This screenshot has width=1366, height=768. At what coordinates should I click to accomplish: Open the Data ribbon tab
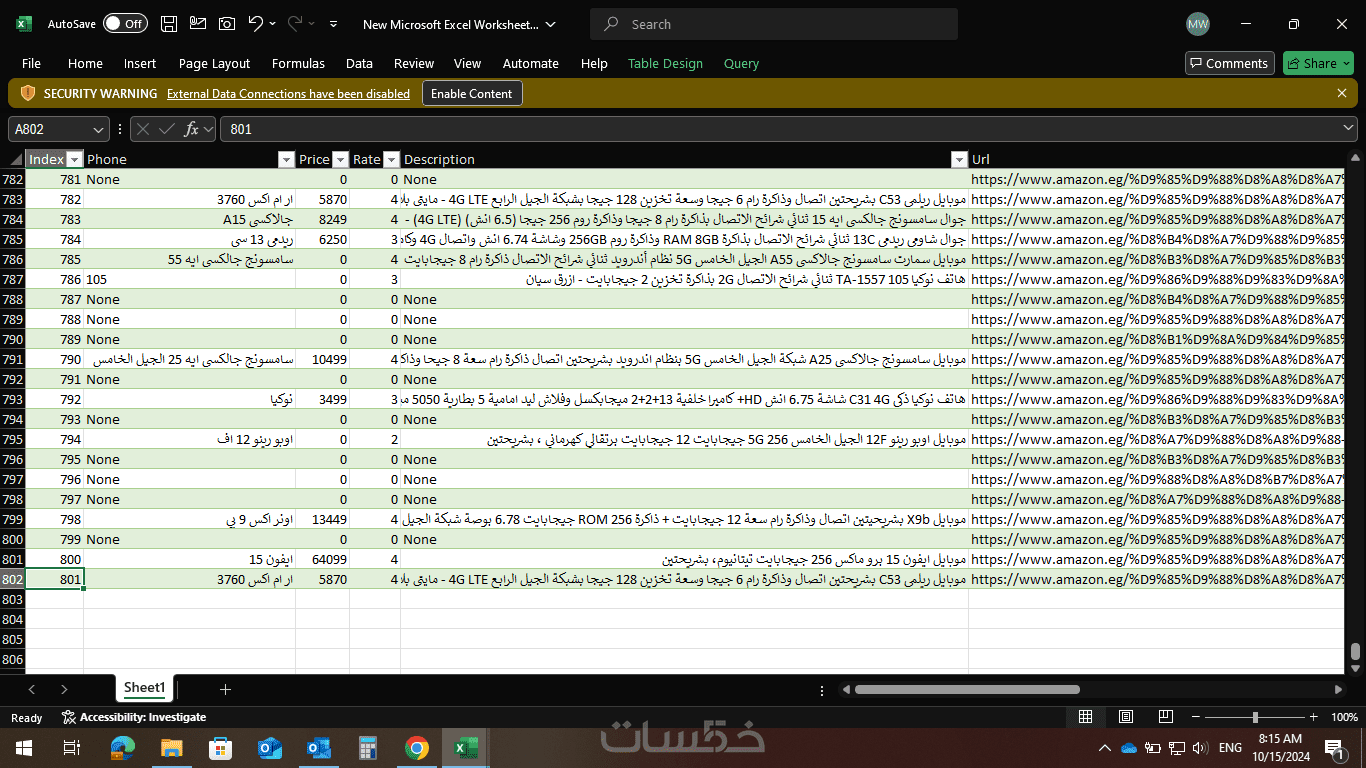(359, 63)
